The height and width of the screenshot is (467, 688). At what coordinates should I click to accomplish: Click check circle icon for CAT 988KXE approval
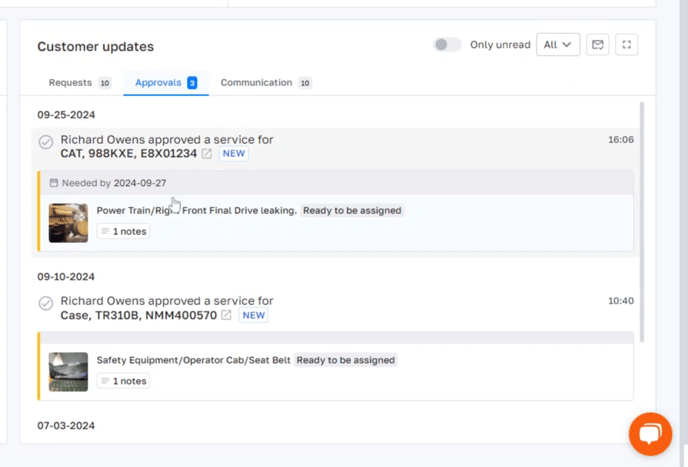46,142
